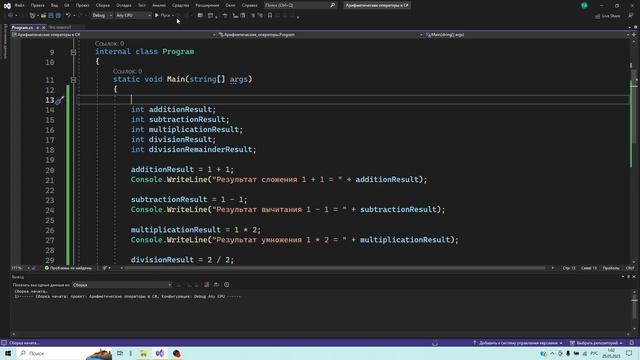Screen dimensions: 640x360
Task: Start debugging with the green Пуск button
Action: point(162,15)
